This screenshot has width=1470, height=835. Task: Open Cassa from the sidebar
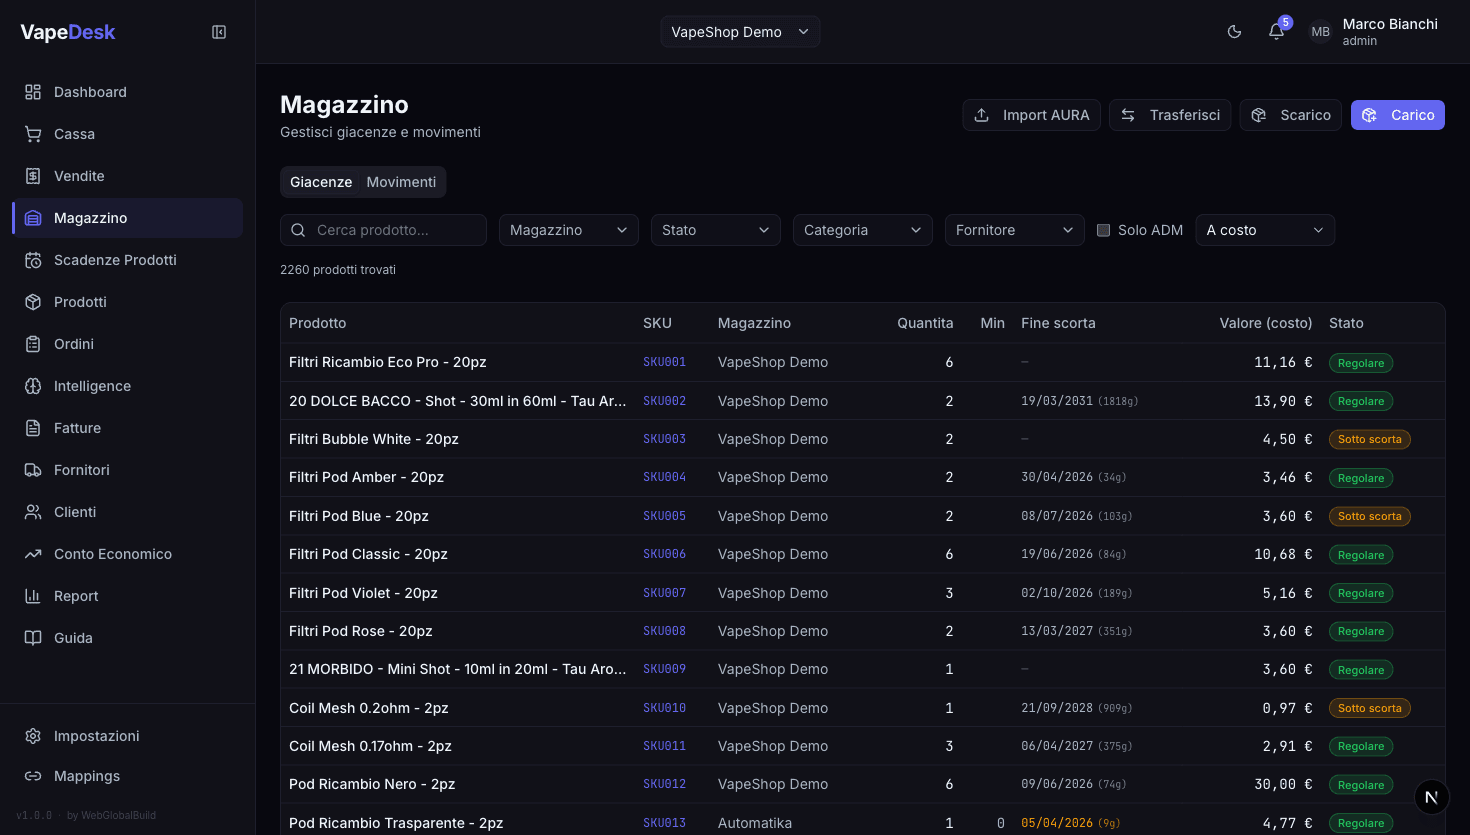point(74,134)
